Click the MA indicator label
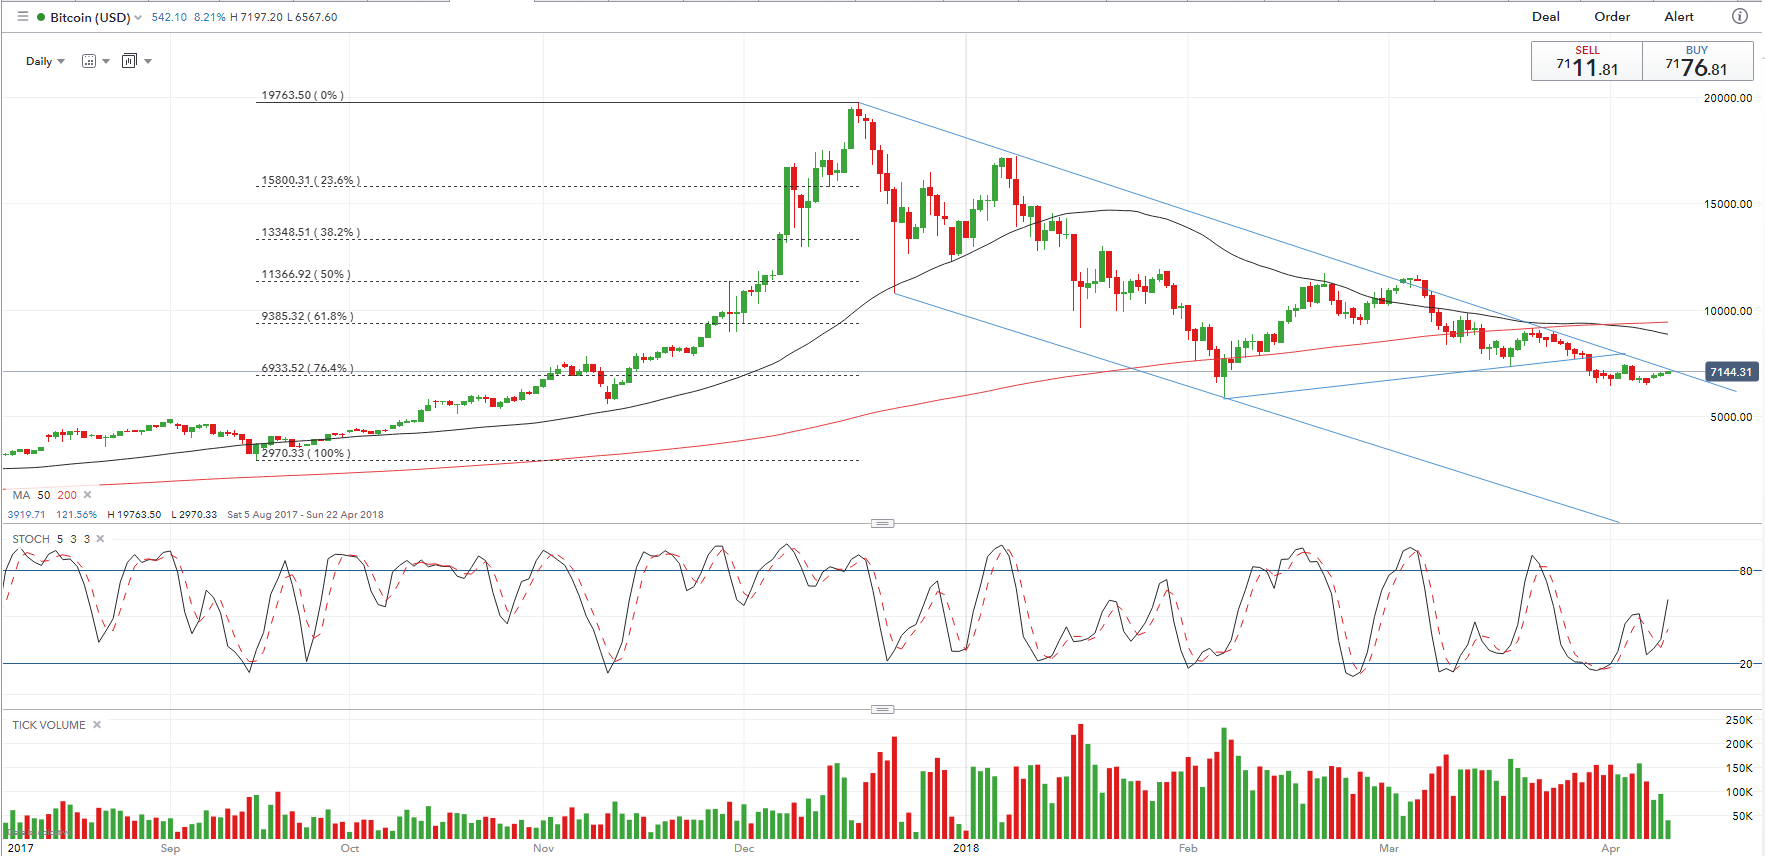 (21, 495)
